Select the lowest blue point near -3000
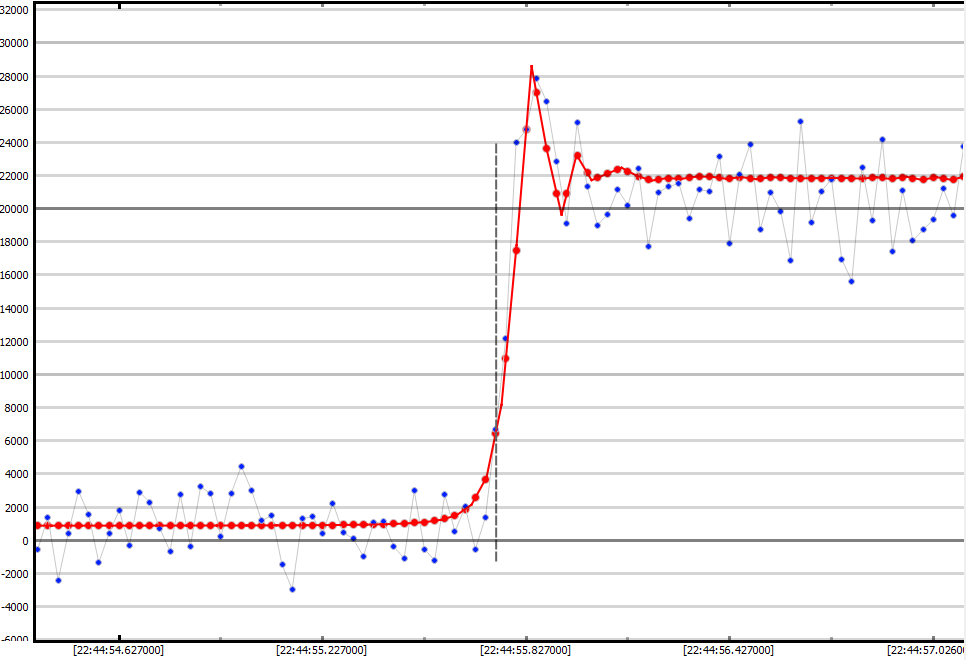The image size is (966, 660). coord(292,589)
